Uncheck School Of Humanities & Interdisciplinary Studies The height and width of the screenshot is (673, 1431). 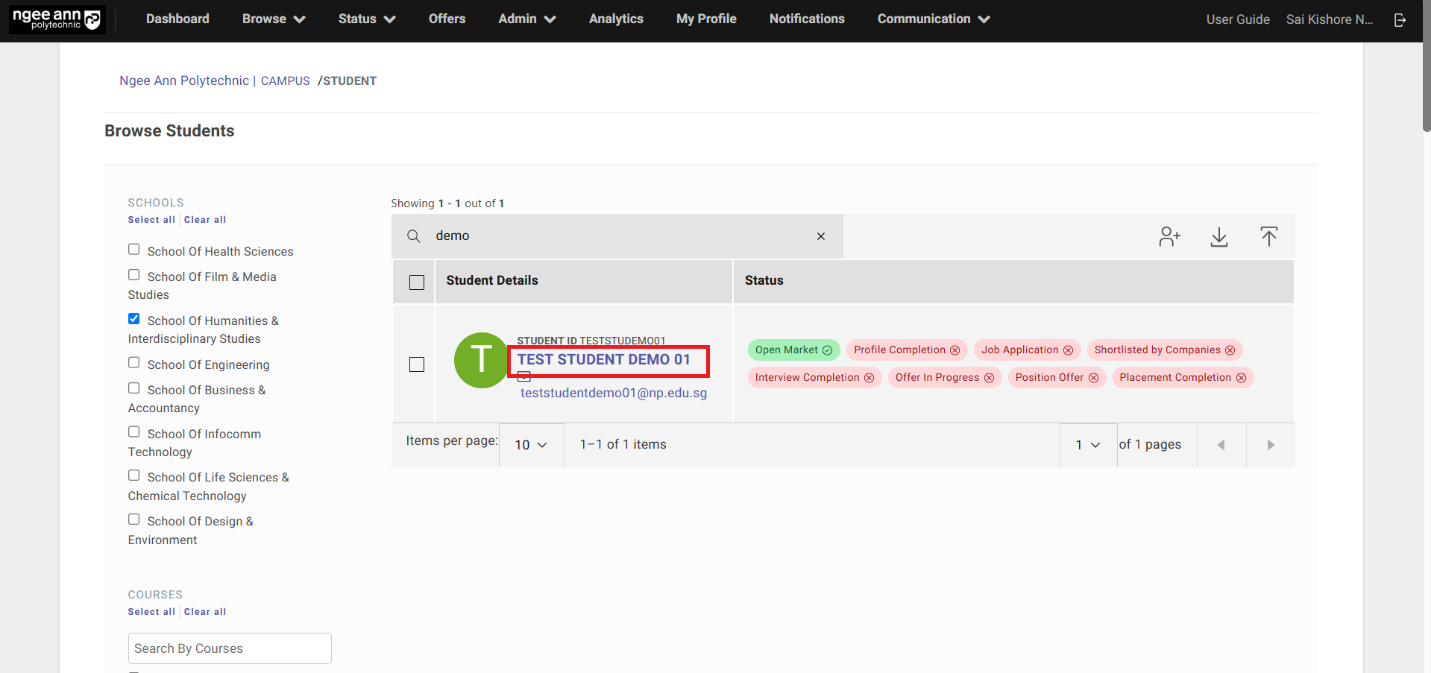(x=134, y=319)
